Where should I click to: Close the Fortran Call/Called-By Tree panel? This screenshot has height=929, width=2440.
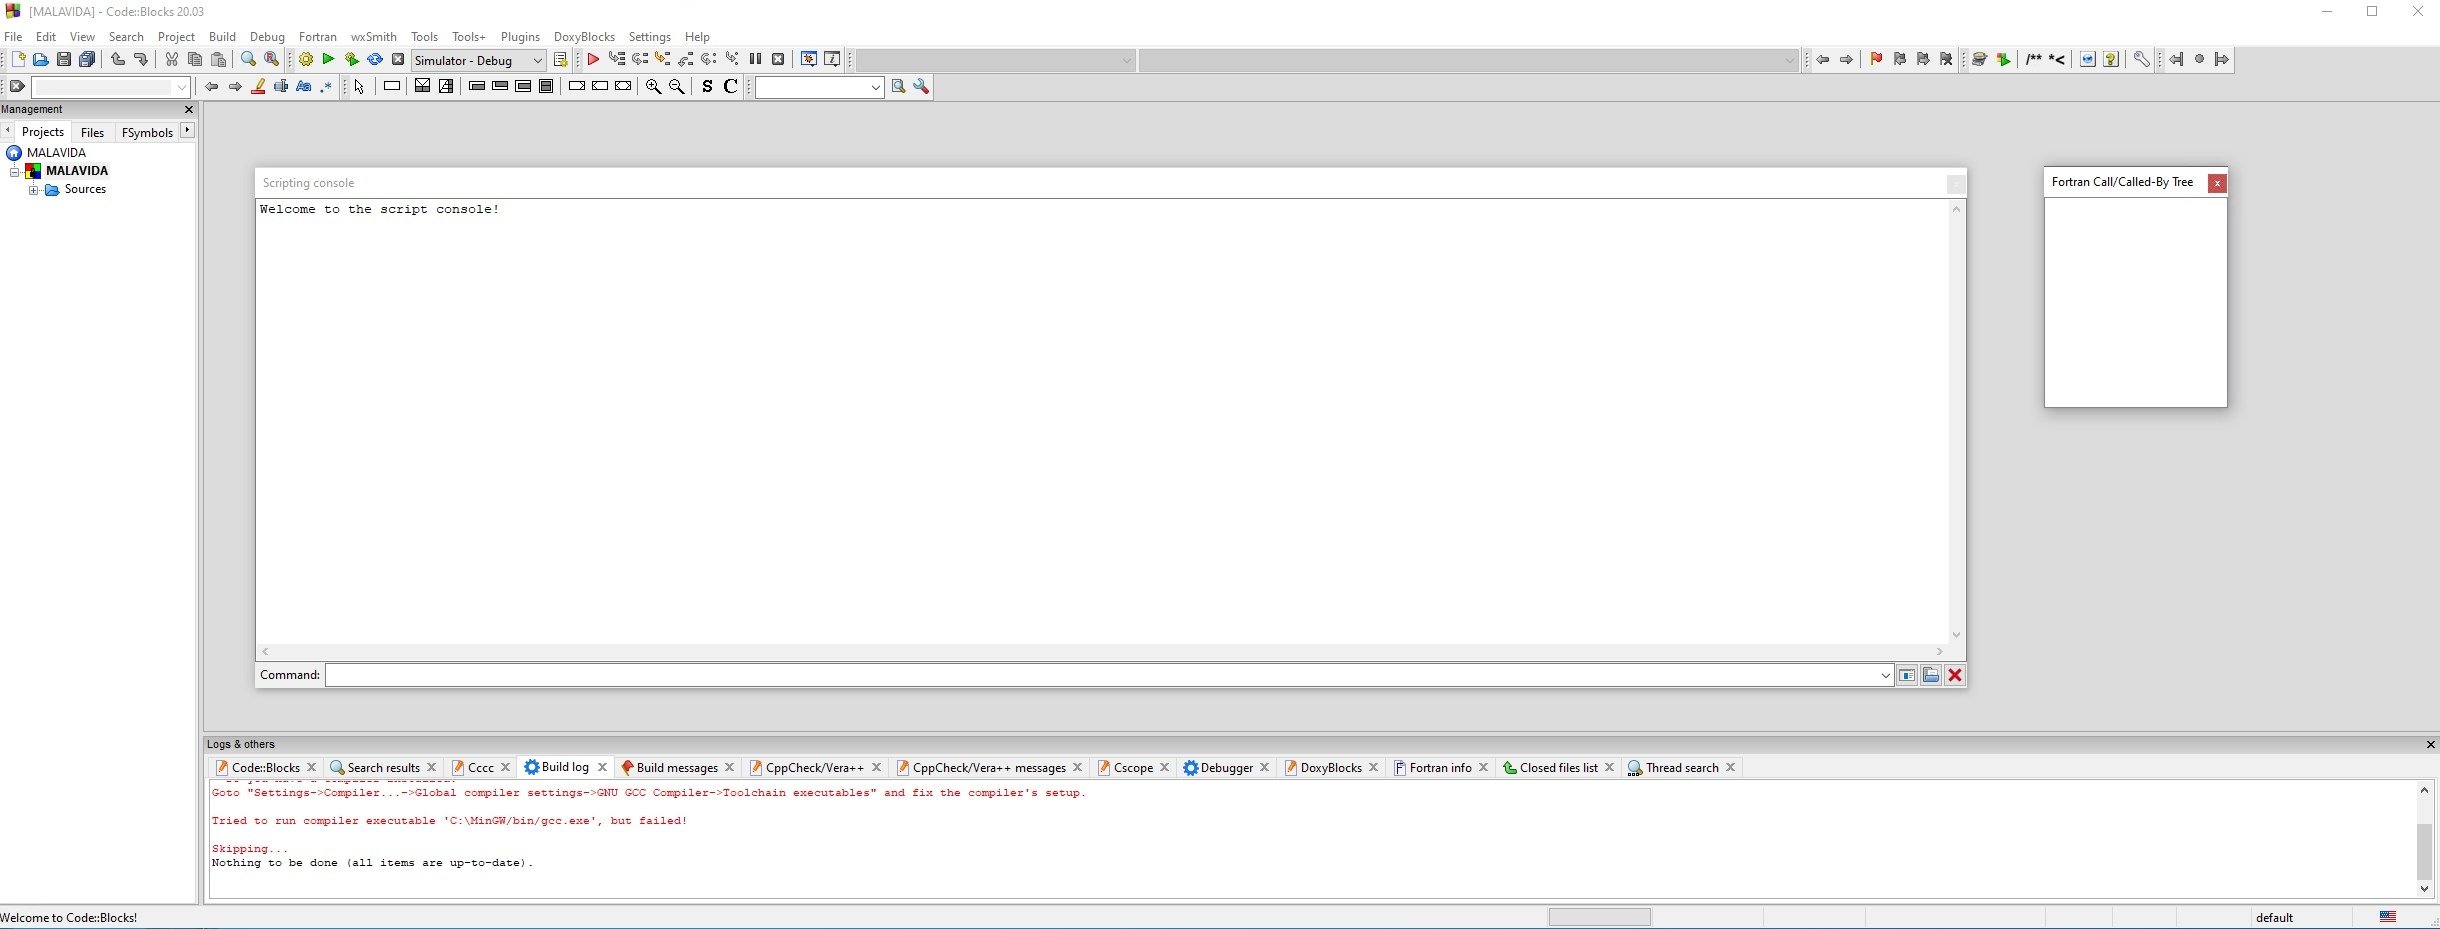pos(2217,183)
